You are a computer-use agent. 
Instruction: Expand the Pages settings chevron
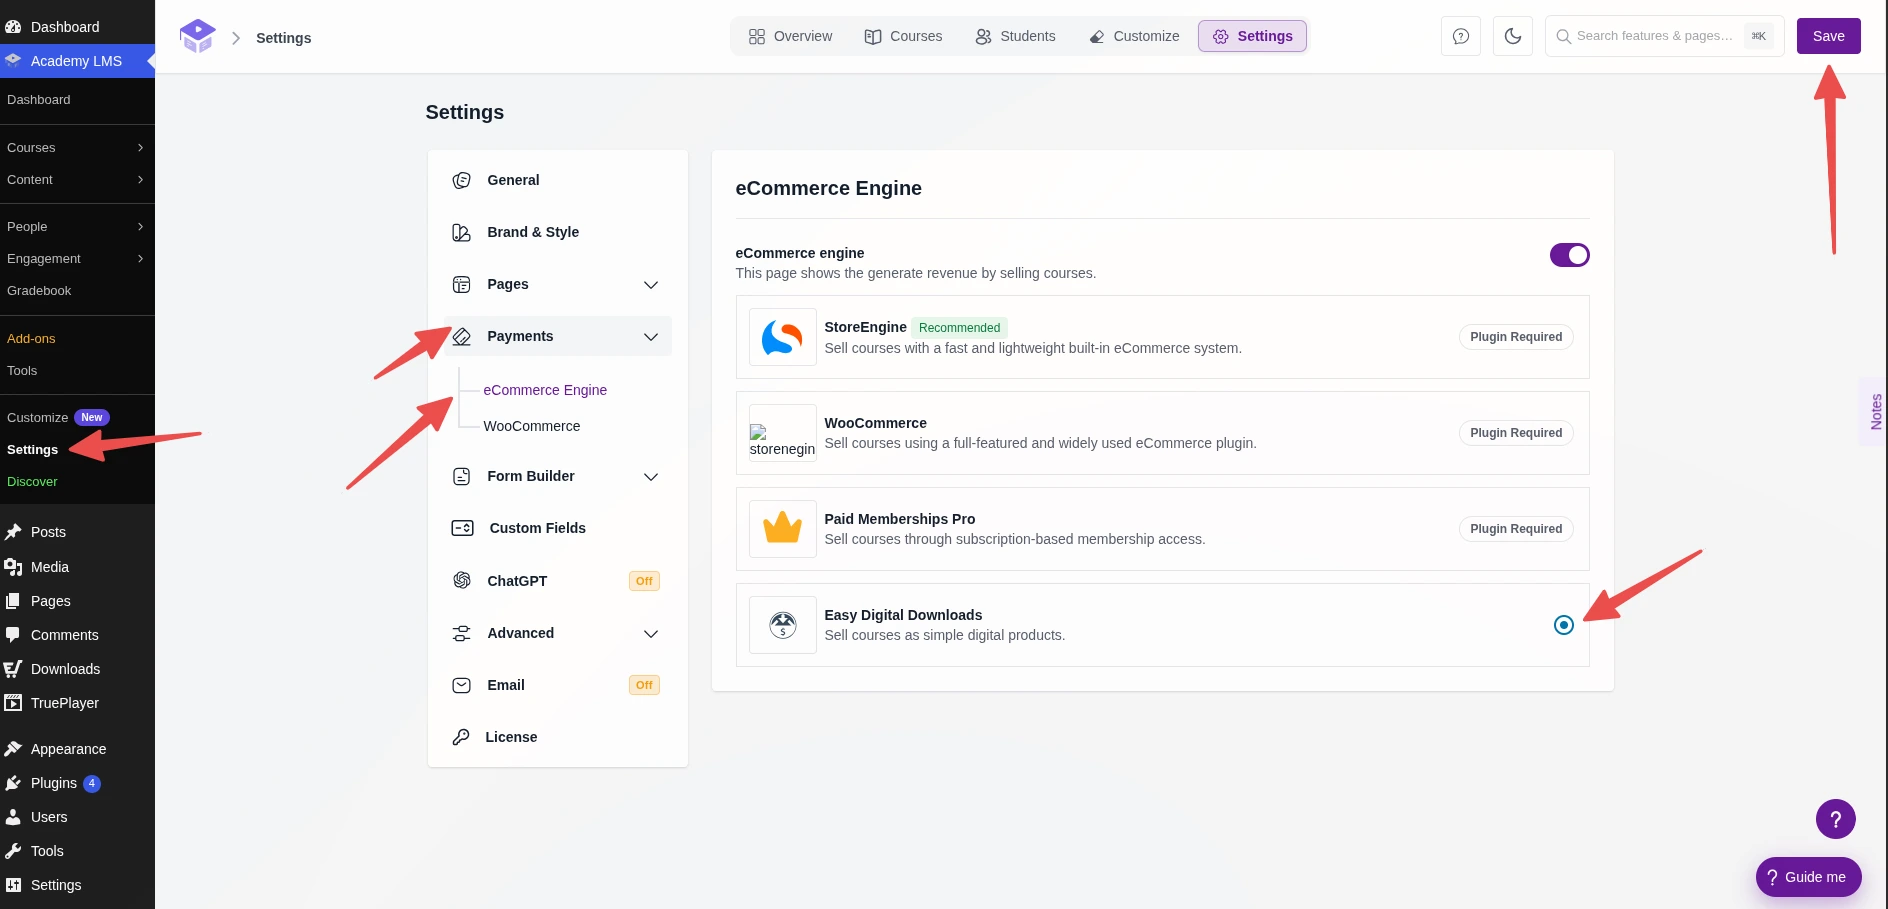pyautogui.click(x=651, y=285)
